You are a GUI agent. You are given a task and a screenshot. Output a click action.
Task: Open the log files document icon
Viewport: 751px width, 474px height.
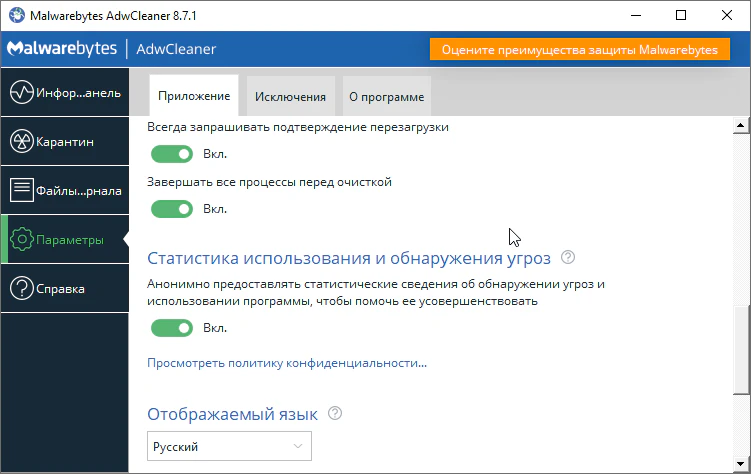[22, 190]
